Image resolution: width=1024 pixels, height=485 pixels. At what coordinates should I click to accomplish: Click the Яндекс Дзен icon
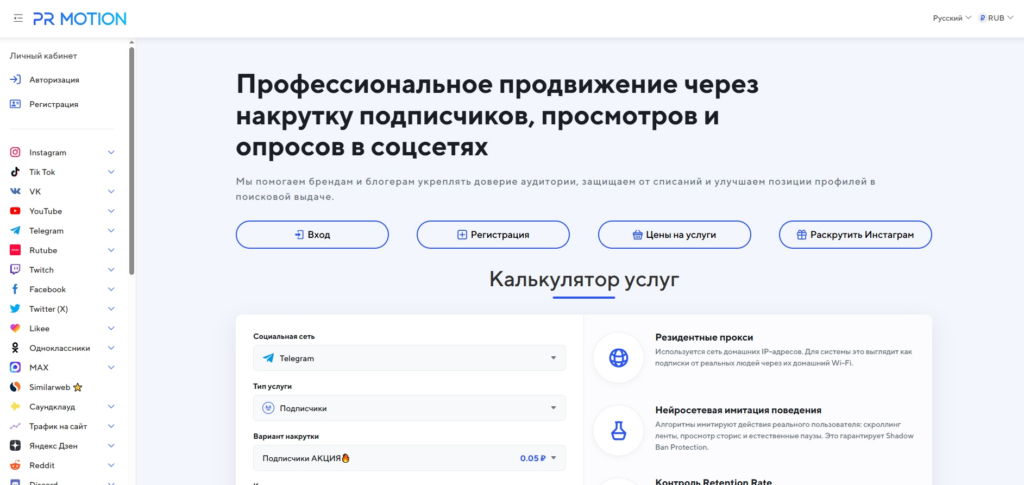click(x=15, y=446)
